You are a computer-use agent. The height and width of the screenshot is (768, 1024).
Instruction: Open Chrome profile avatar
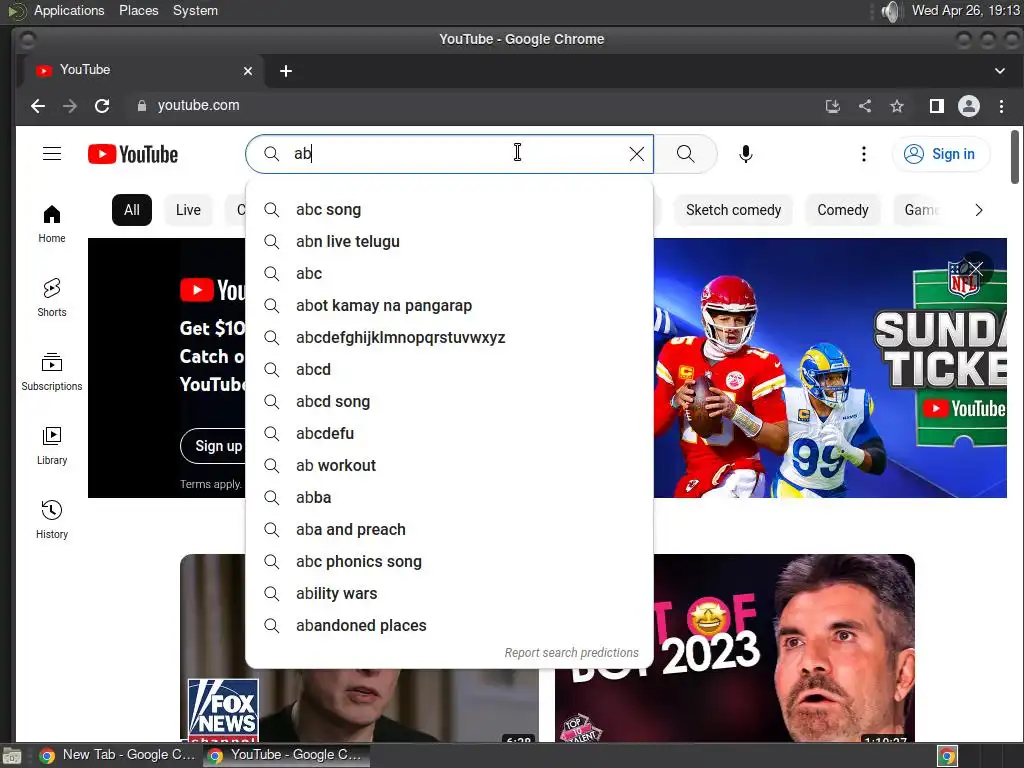pyautogui.click(x=968, y=106)
